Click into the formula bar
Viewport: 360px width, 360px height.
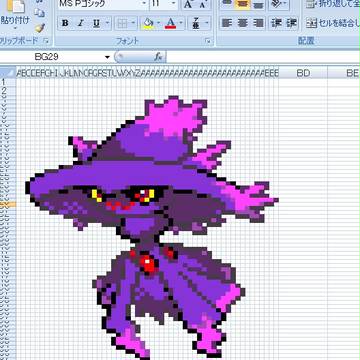click(x=263, y=57)
